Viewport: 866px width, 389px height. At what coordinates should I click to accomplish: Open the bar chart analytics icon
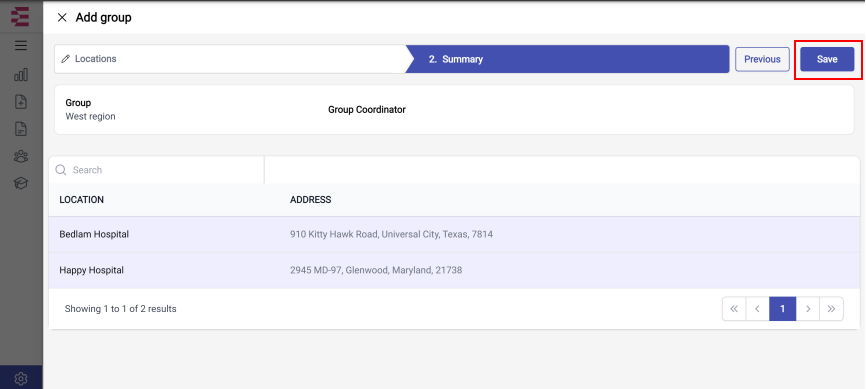pos(21,75)
